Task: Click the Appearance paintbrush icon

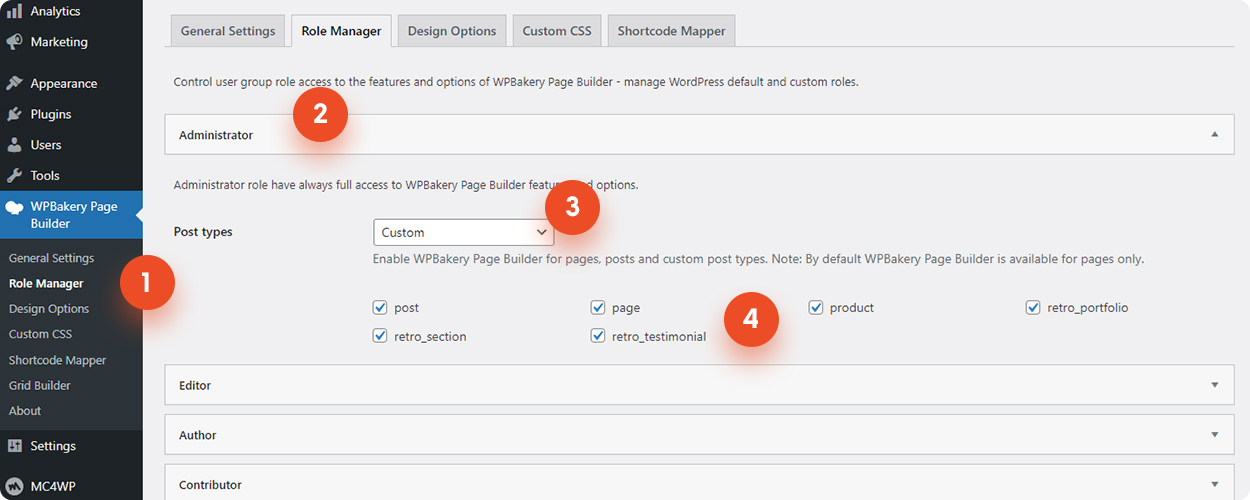Action: click(x=15, y=84)
